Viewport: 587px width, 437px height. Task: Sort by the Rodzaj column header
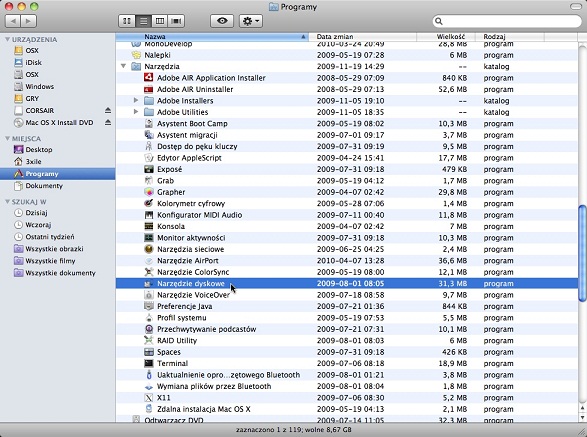point(510,37)
